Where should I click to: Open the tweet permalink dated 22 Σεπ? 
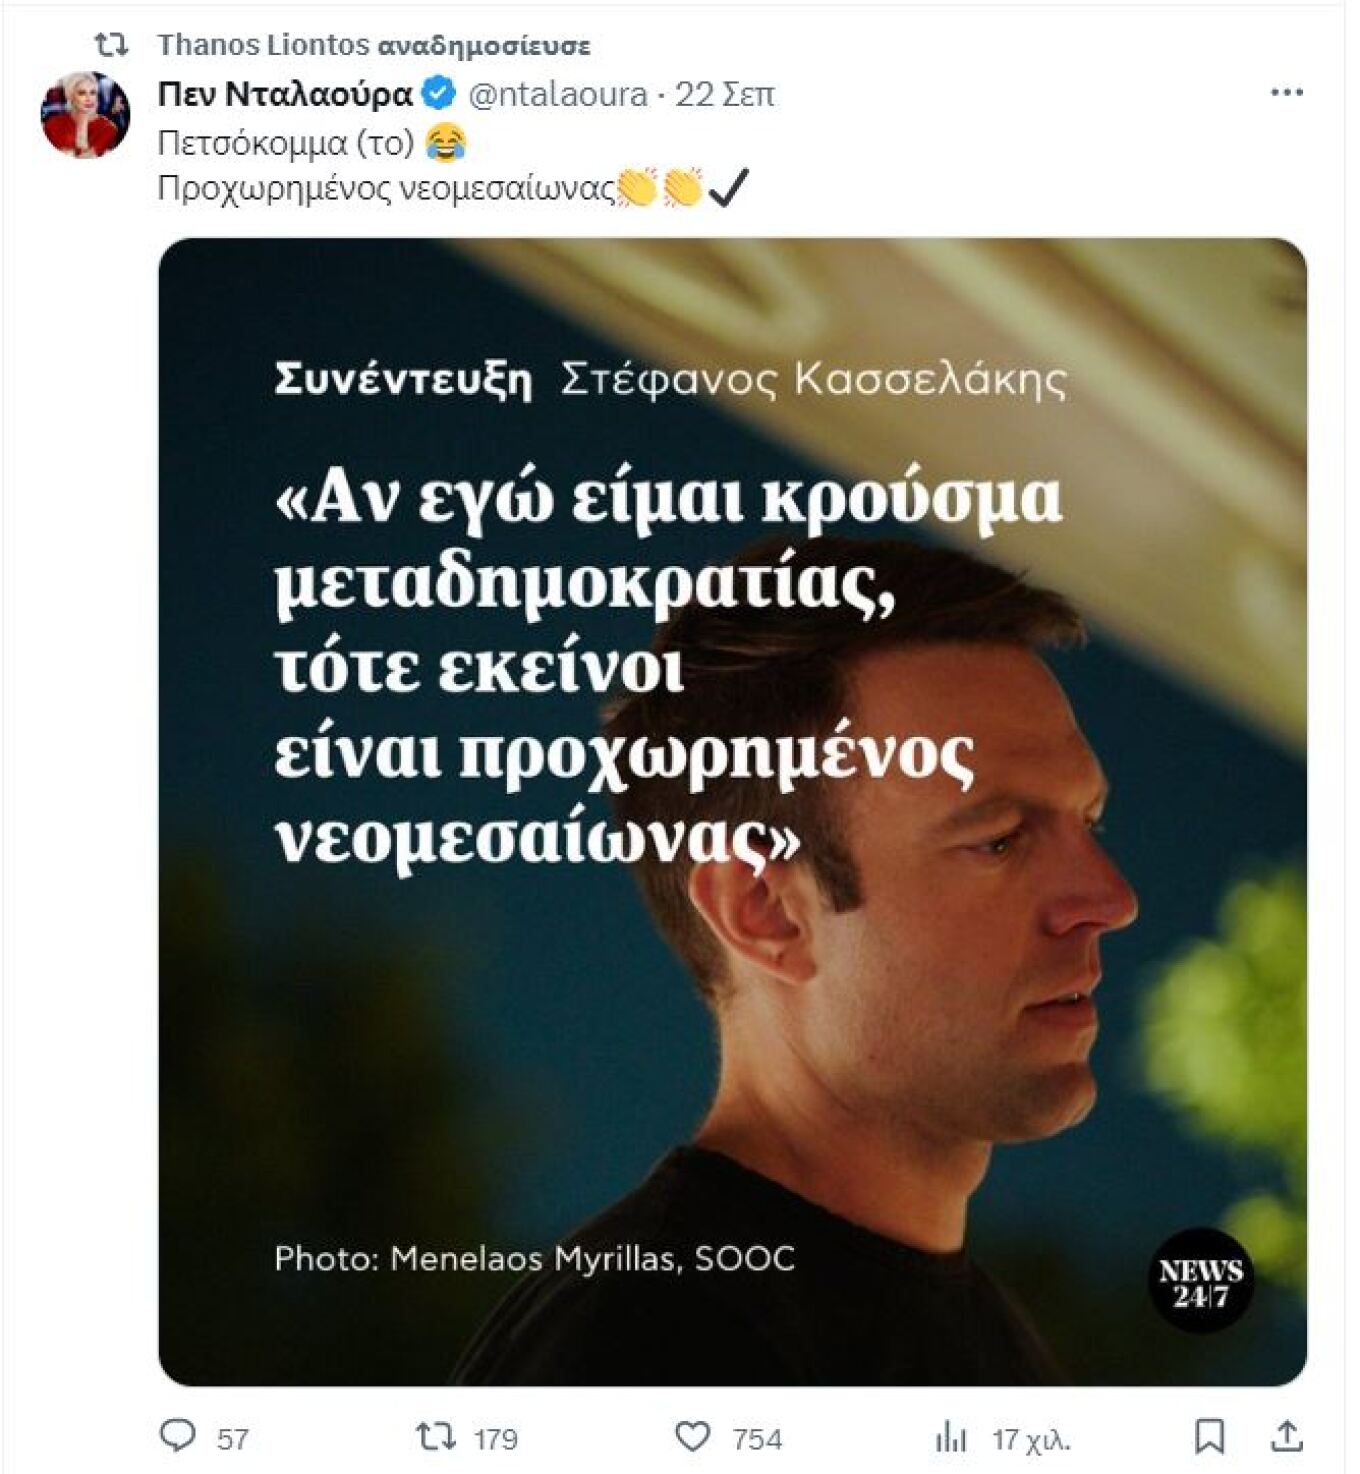pos(725,94)
